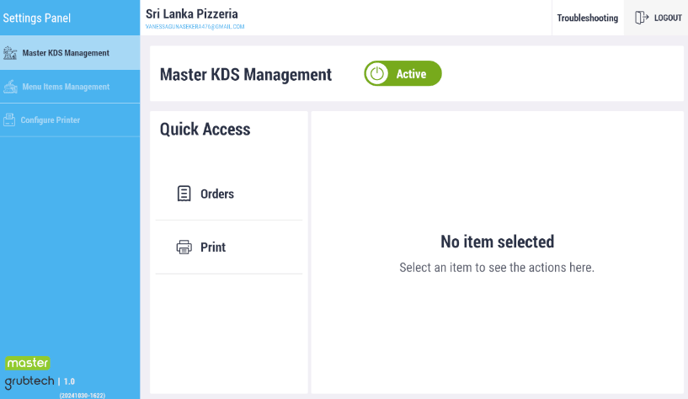Viewport: 688px width, 399px height.
Task: Click the Orders document icon
Action: pyautogui.click(x=184, y=194)
